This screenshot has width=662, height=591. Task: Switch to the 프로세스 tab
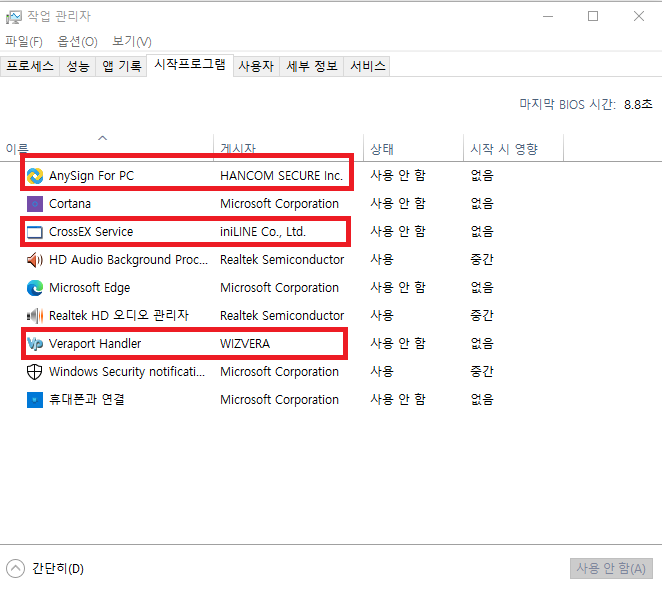[x=30, y=66]
